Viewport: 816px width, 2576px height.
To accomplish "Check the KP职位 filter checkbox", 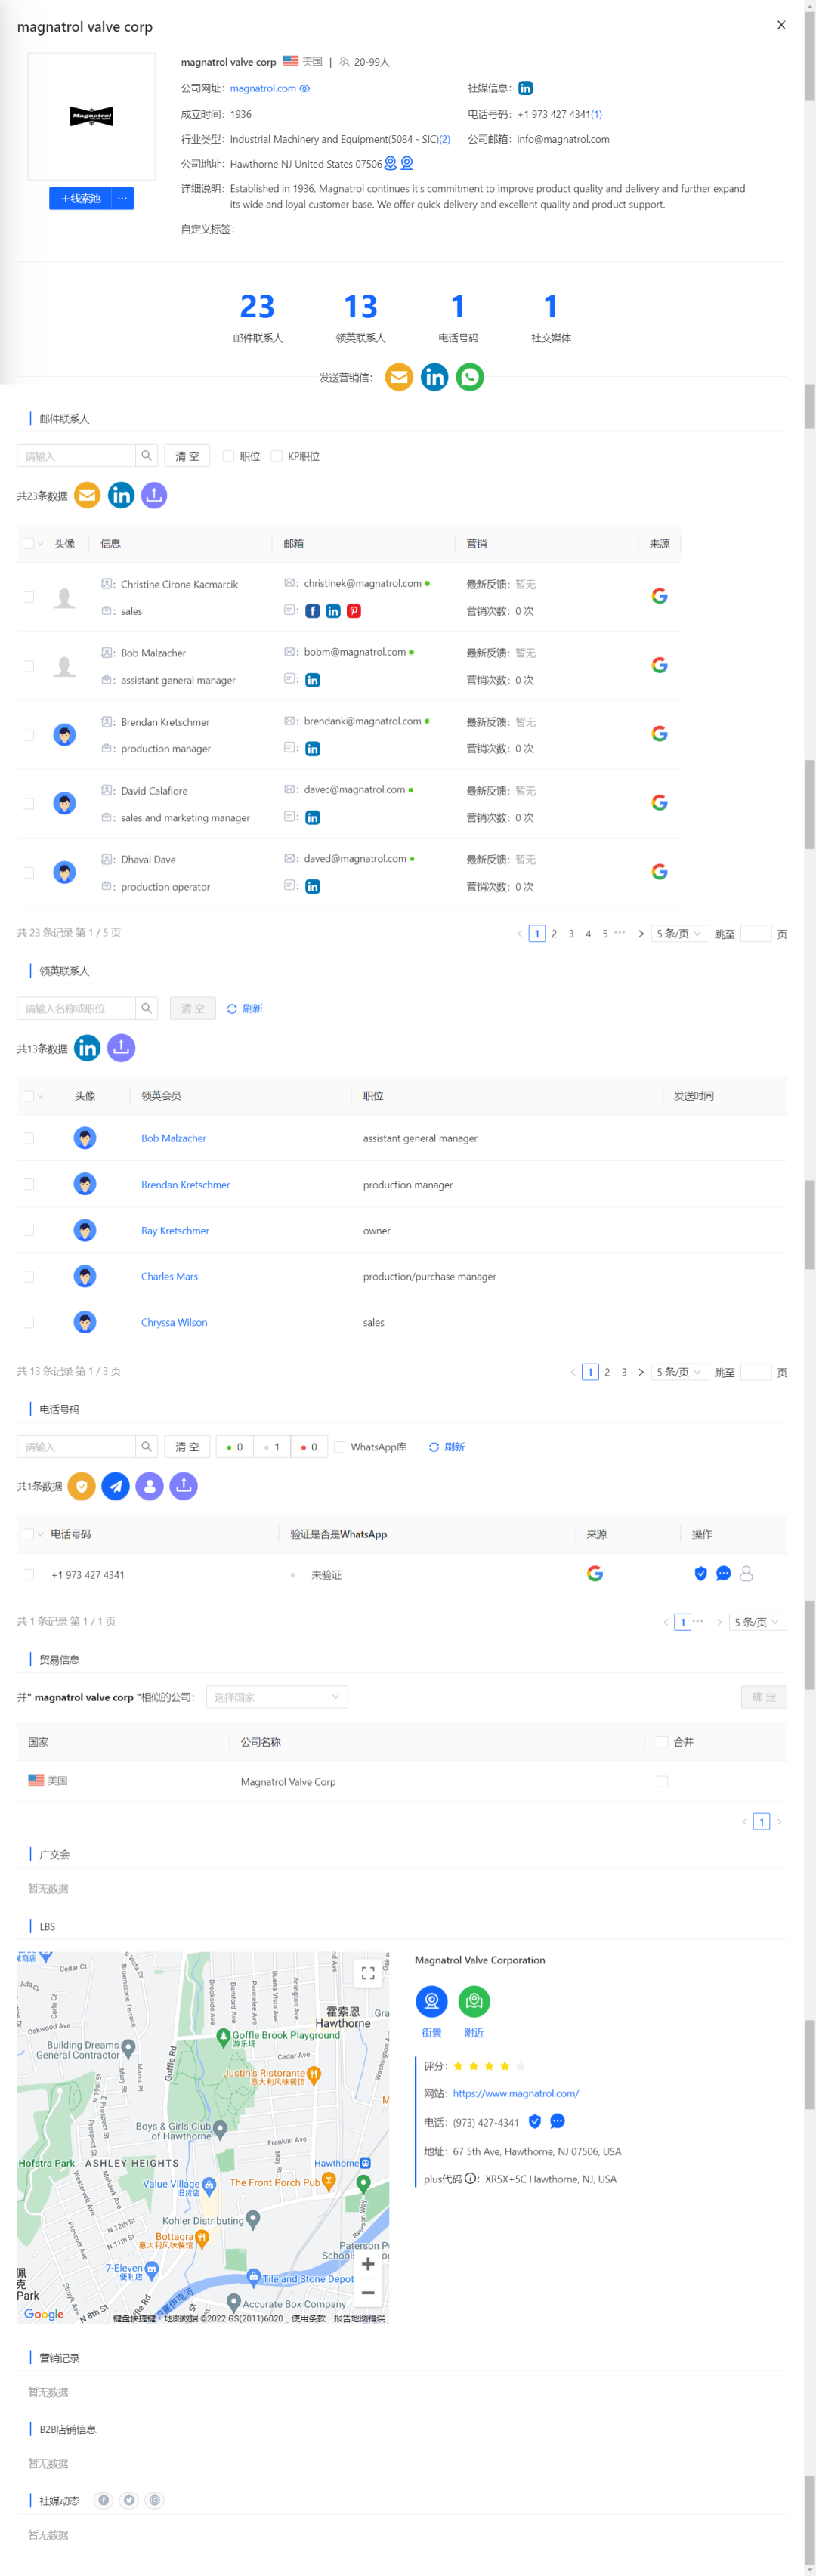I will 277,456.
